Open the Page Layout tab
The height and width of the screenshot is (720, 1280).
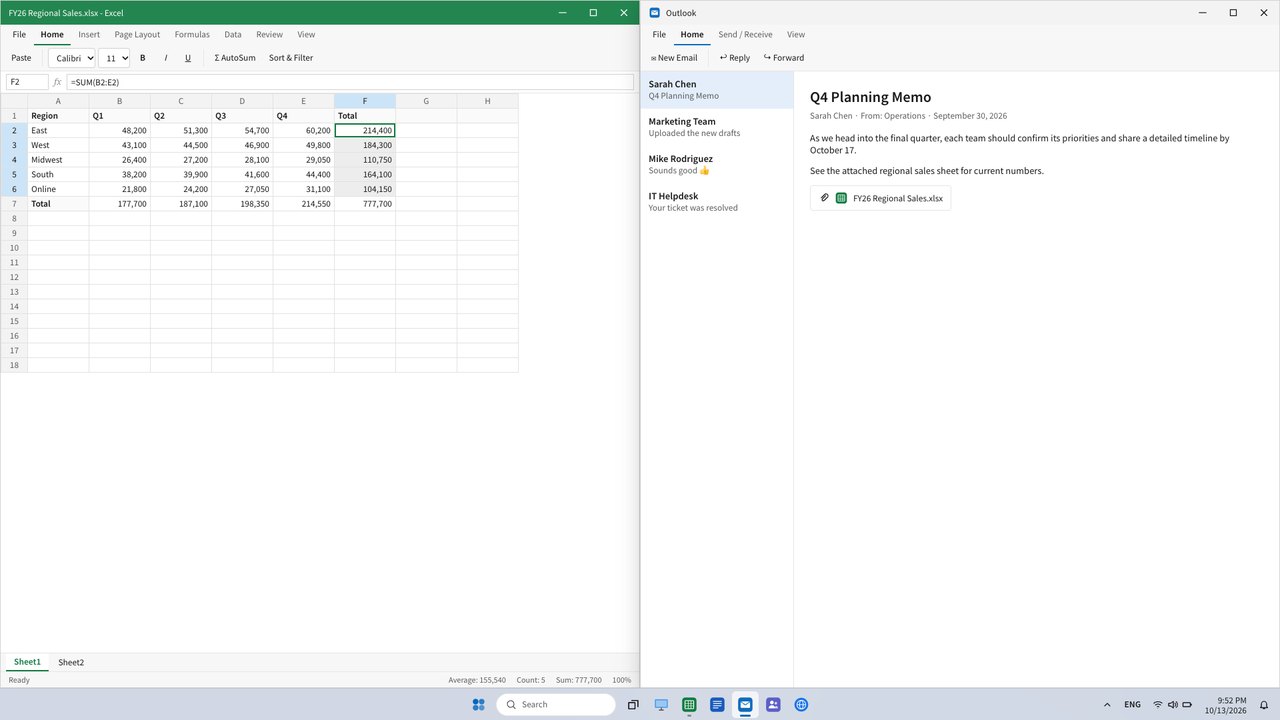click(137, 34)
